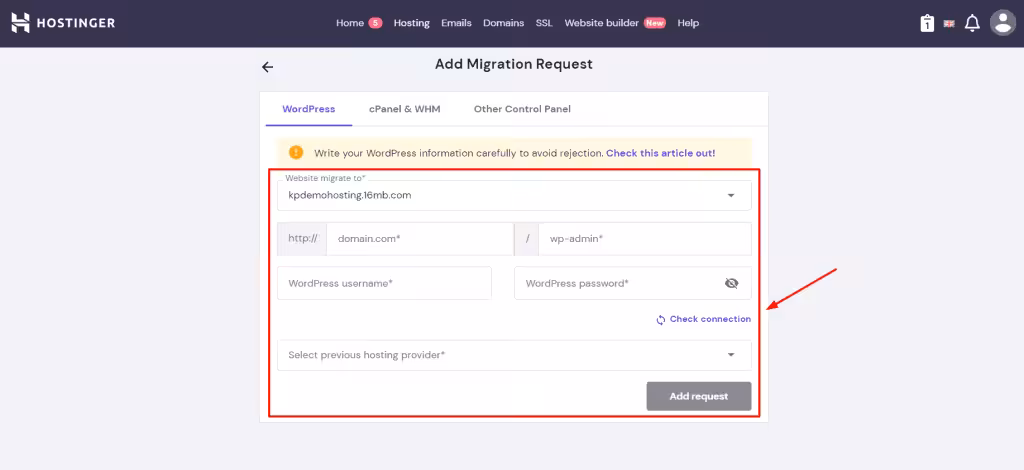The height and width of the screenshot is (470, 1024).
Task: Change language via UK flag icon
Action: coord(949,24)
